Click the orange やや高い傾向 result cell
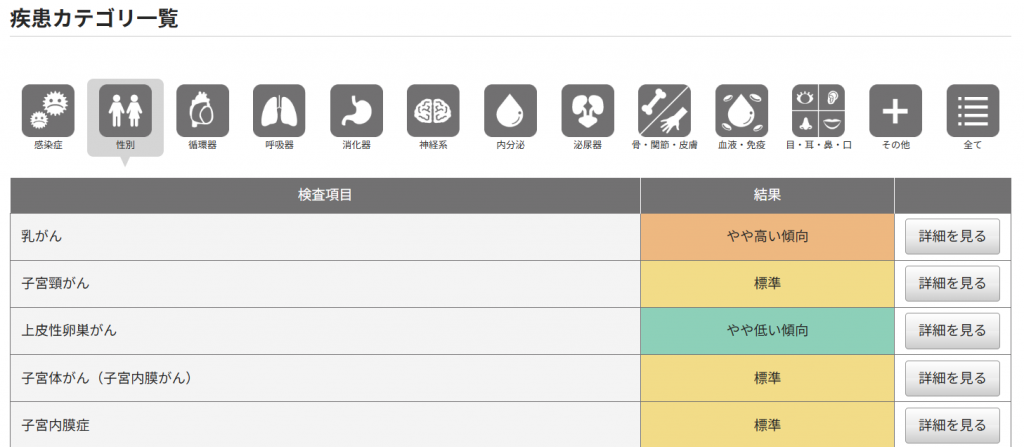The image size is (1024, 447). coord(767,237)
